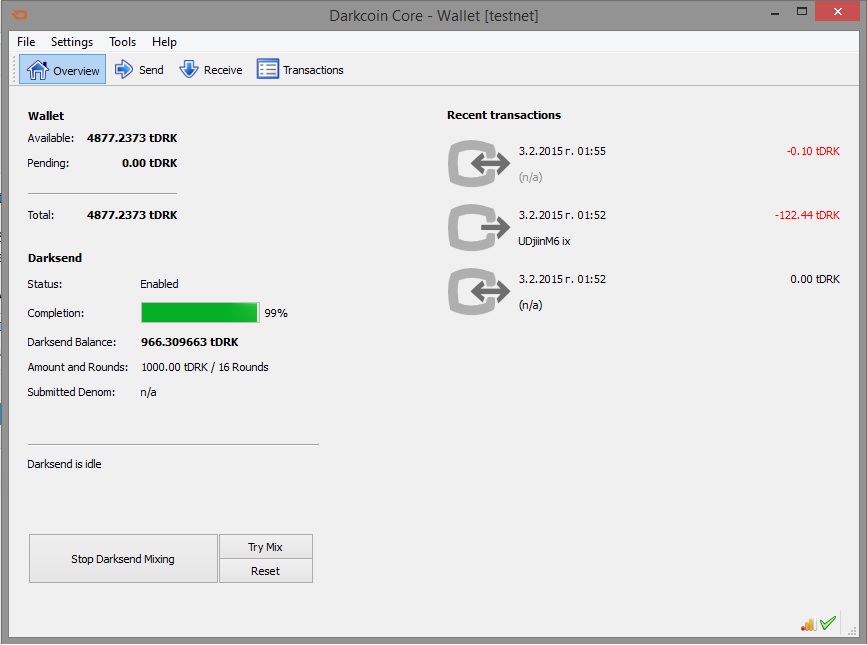Click the Darksend is idle message

pos(64,464)
